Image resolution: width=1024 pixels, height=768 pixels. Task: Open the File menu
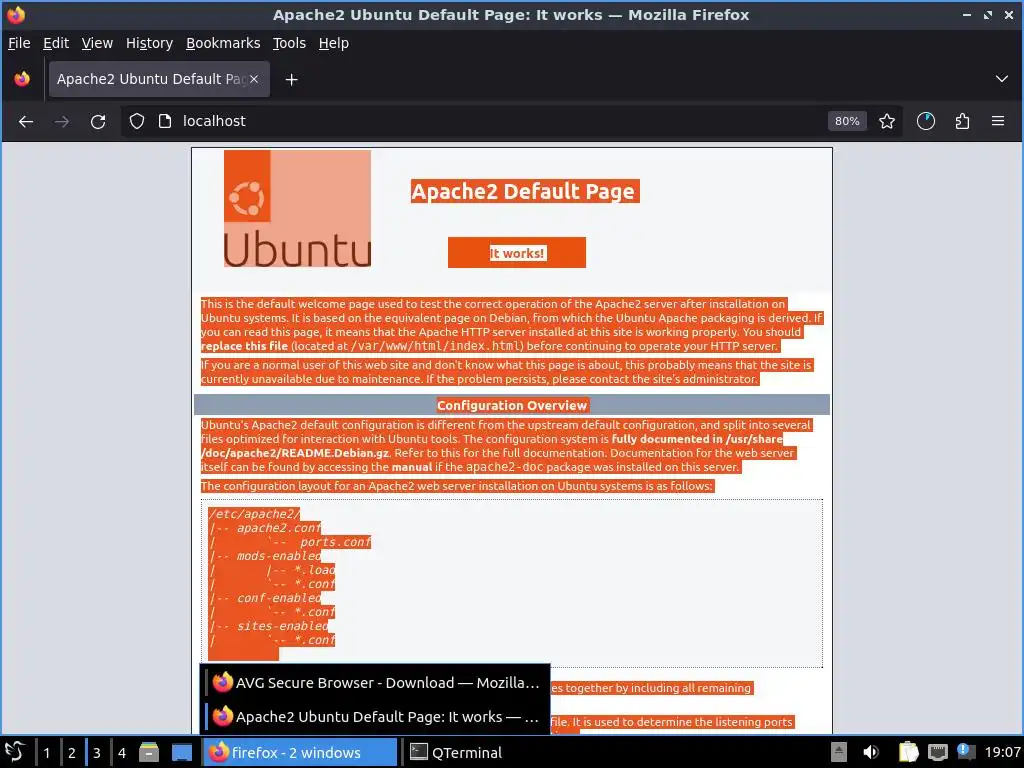tap(19, 43)
